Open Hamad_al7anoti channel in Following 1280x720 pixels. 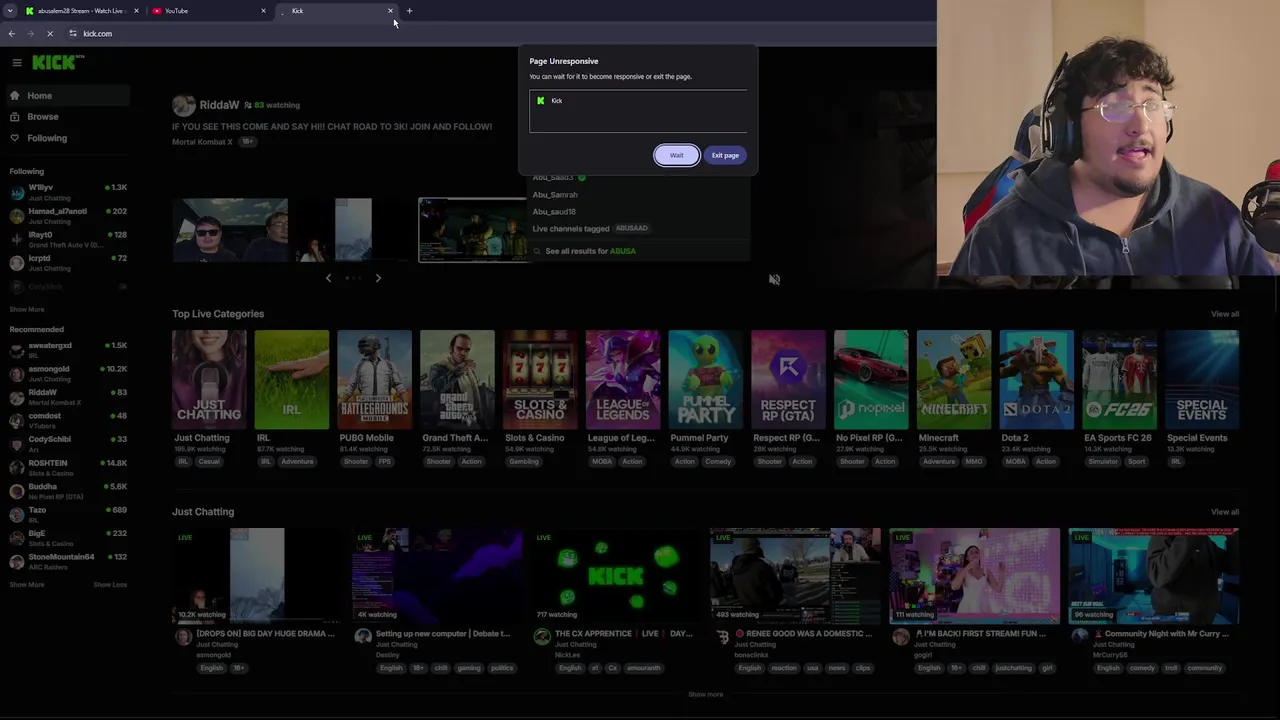(x=68, y=216)
